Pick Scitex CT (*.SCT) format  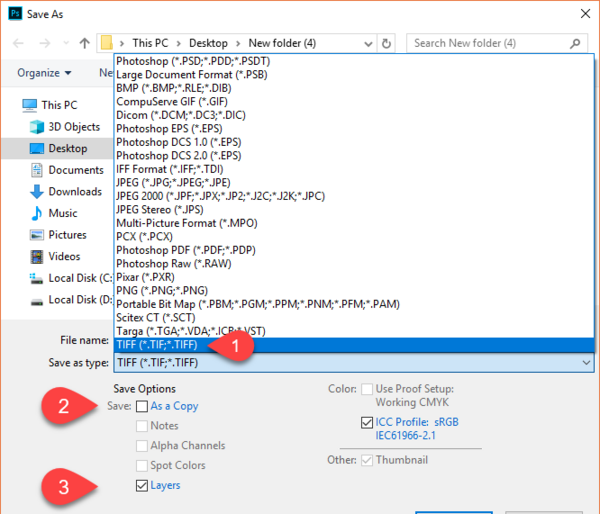coord(354,317)
